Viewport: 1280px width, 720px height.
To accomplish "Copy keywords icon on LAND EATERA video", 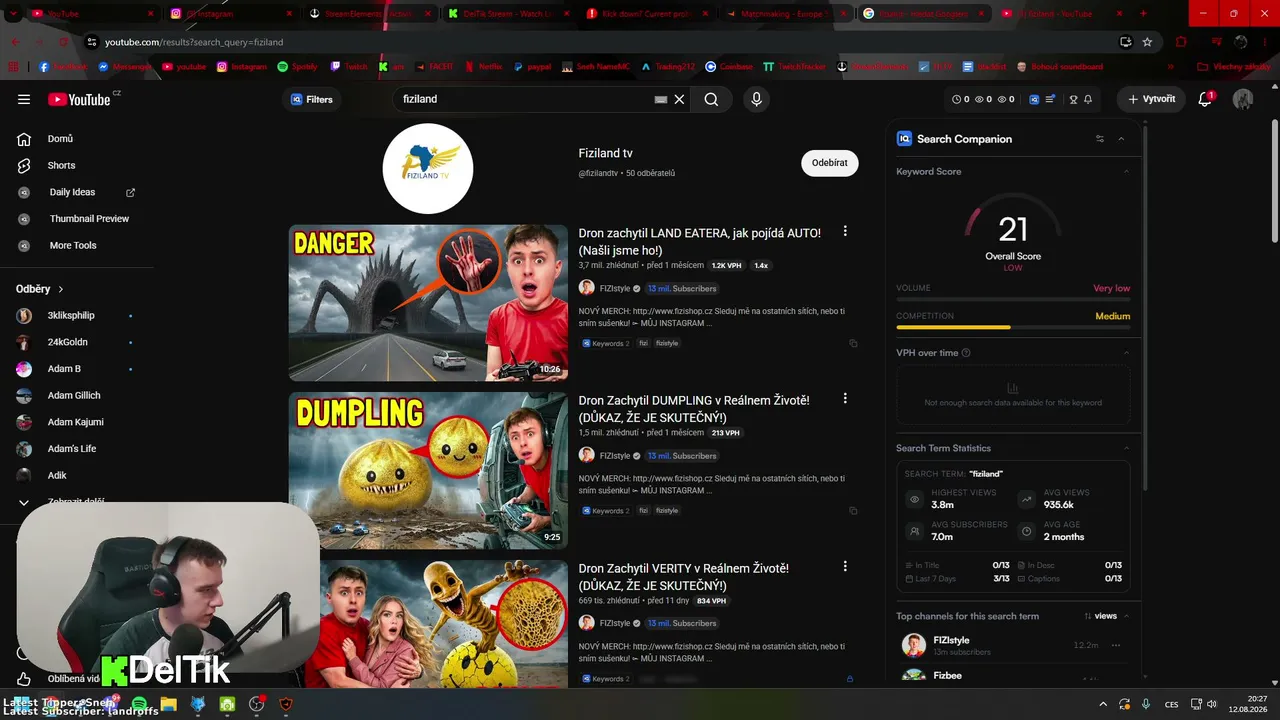I will coord(853,343).
